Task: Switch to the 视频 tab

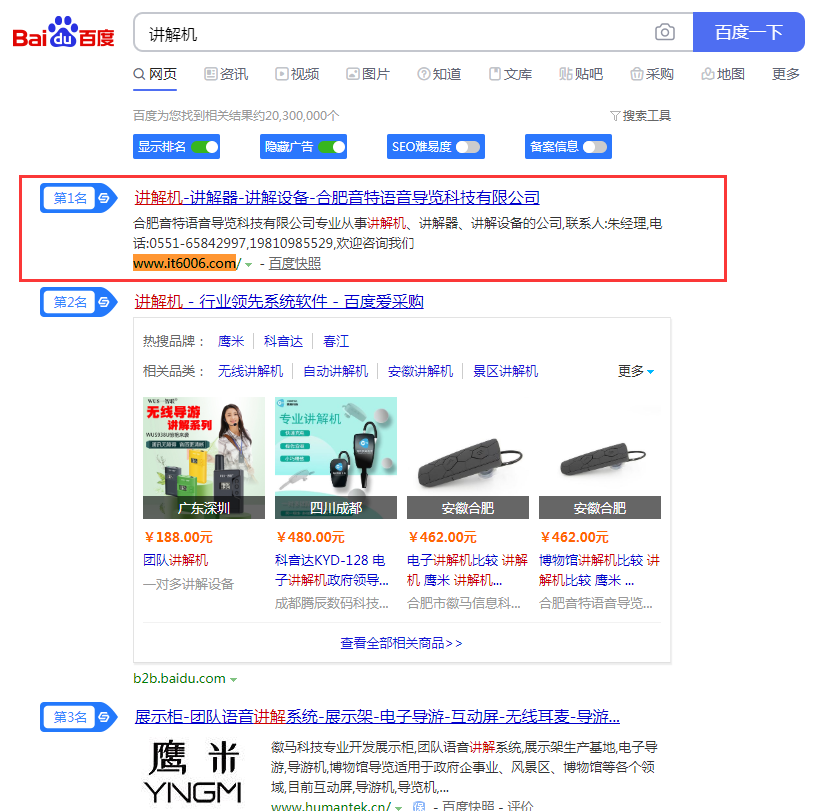Action: click(297, 74)
